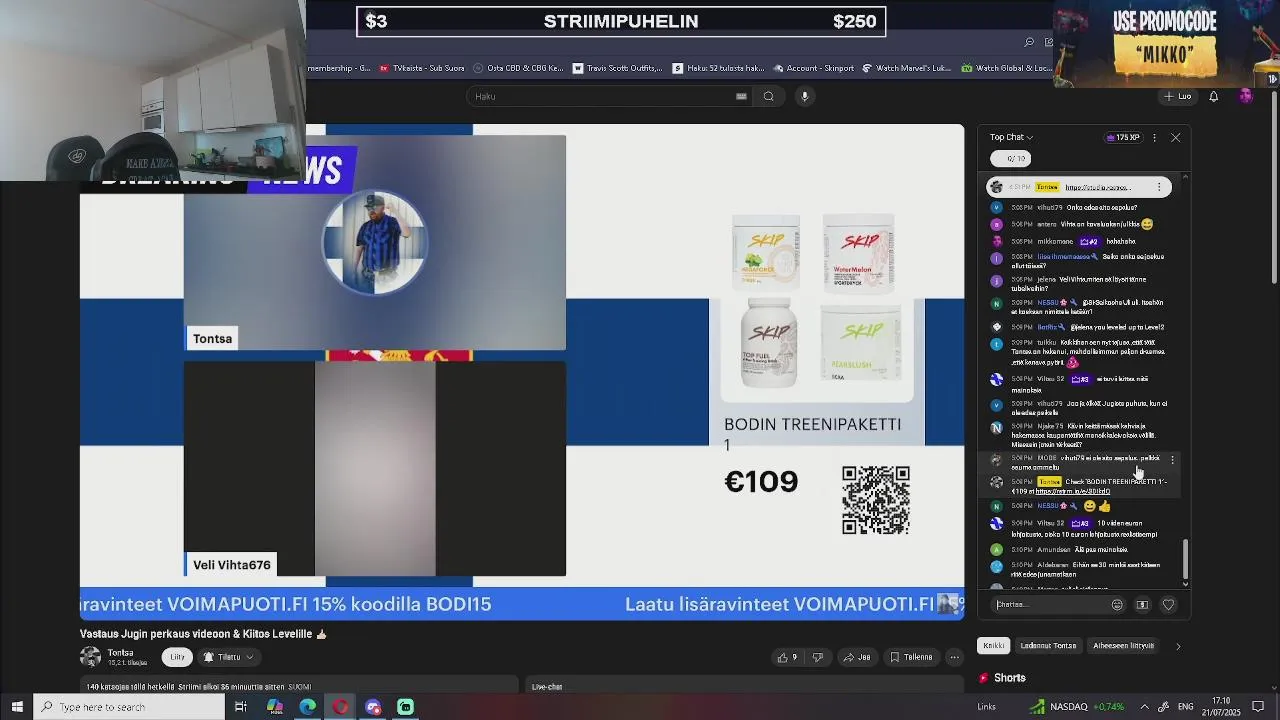Close the live chat panel
Viewport: 1280px width, 720px height.
coord(1176,138)
